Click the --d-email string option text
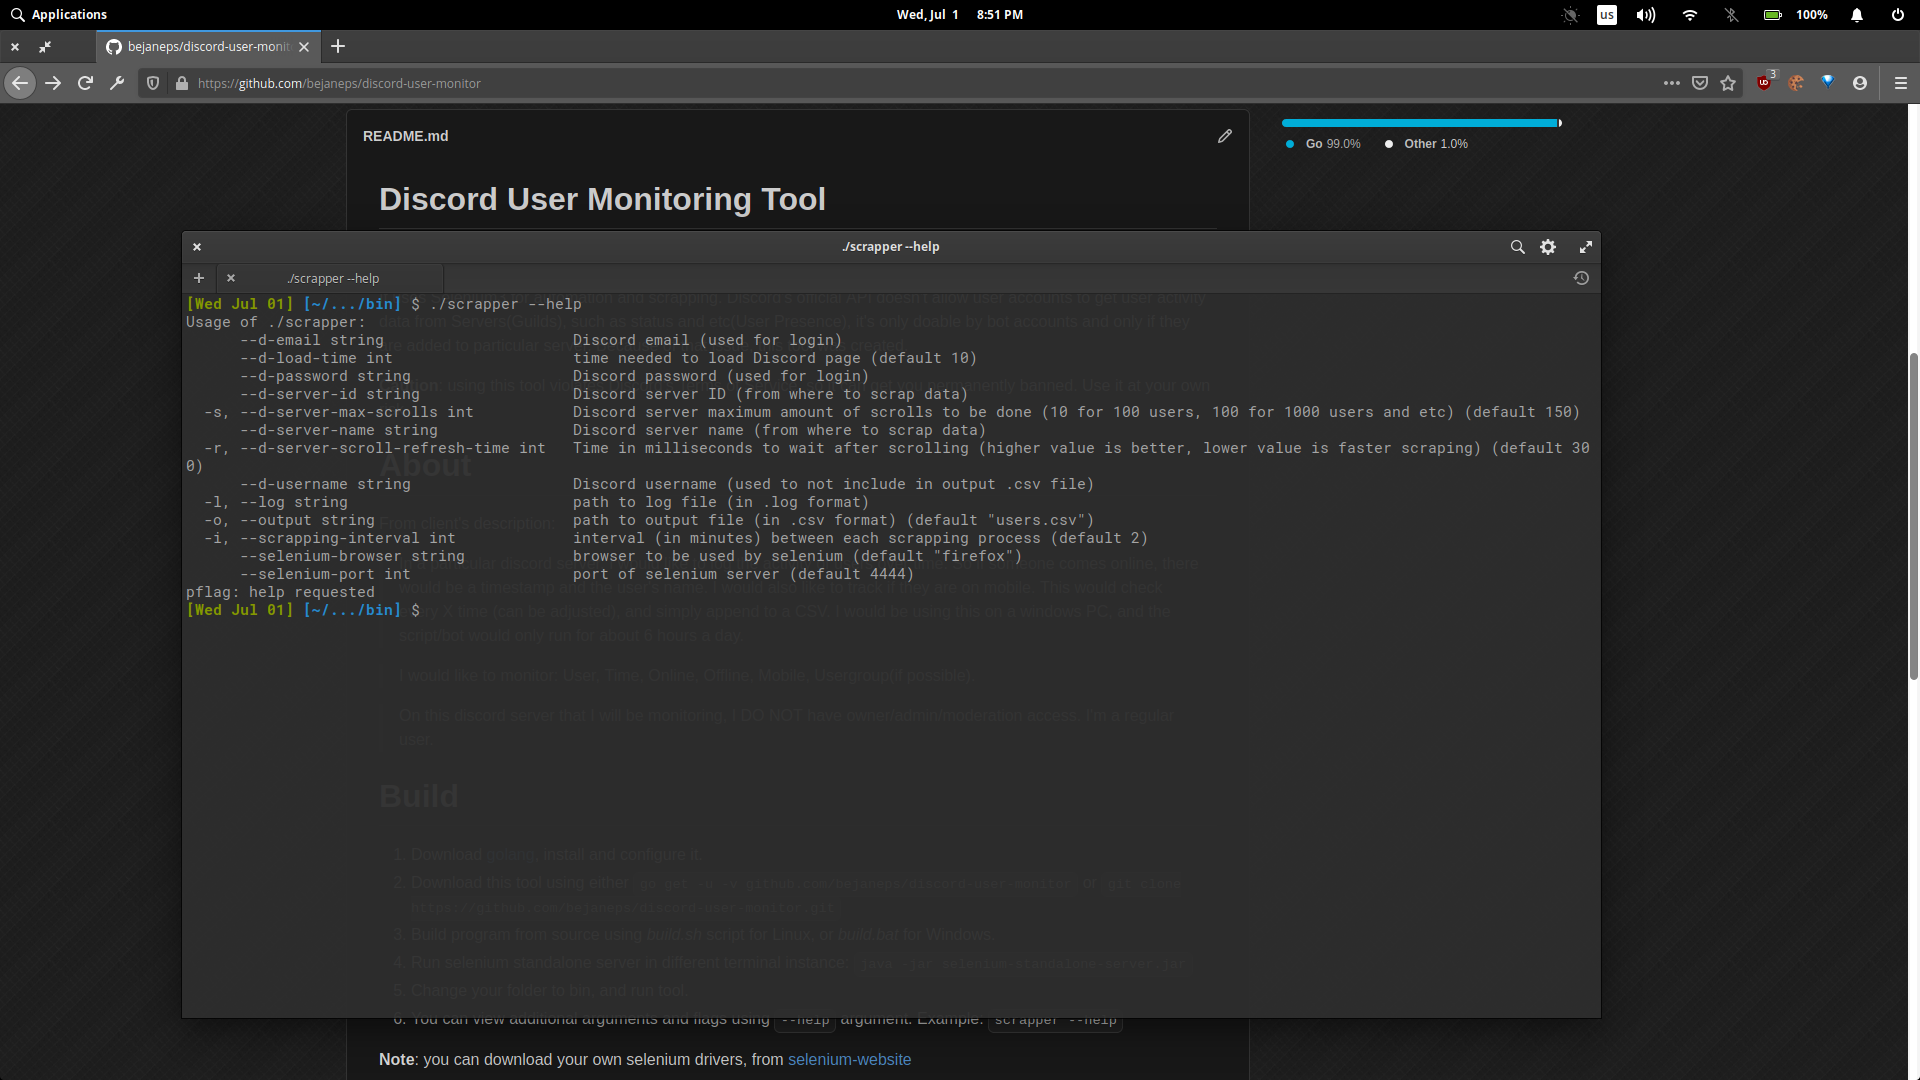Image resolution: width=1920 pixels, height=1080 pixels. [x=312, y=340]
